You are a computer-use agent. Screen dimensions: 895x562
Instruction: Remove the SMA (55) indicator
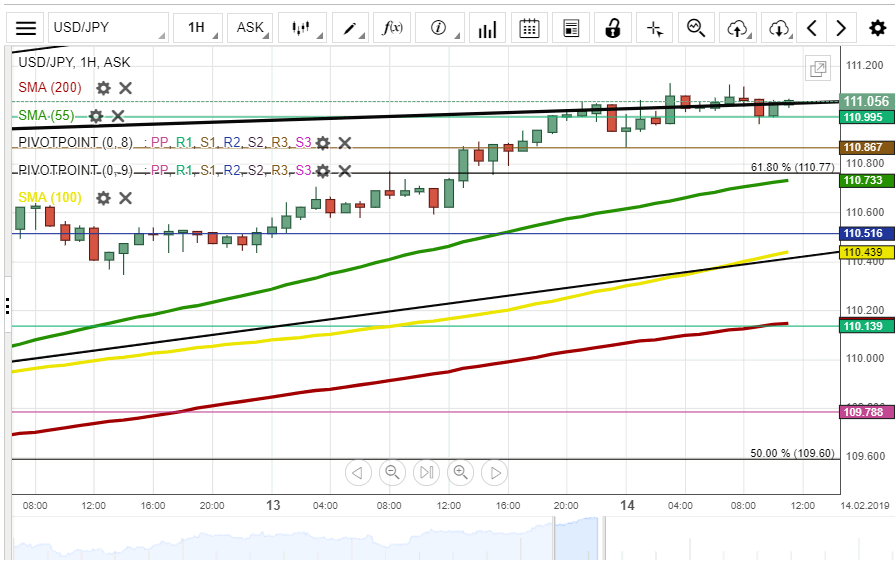(117, 116)
